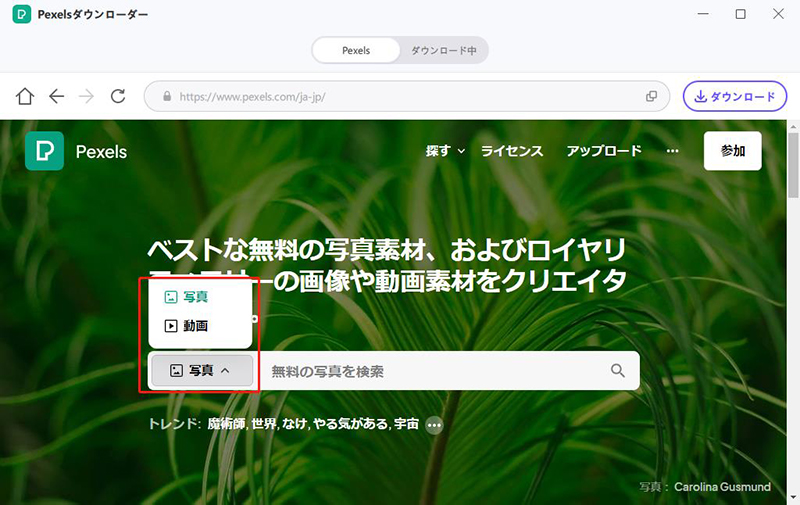Screen dimensions: 800x505
Task: Click the 参加 button
Action: [733, 151]
